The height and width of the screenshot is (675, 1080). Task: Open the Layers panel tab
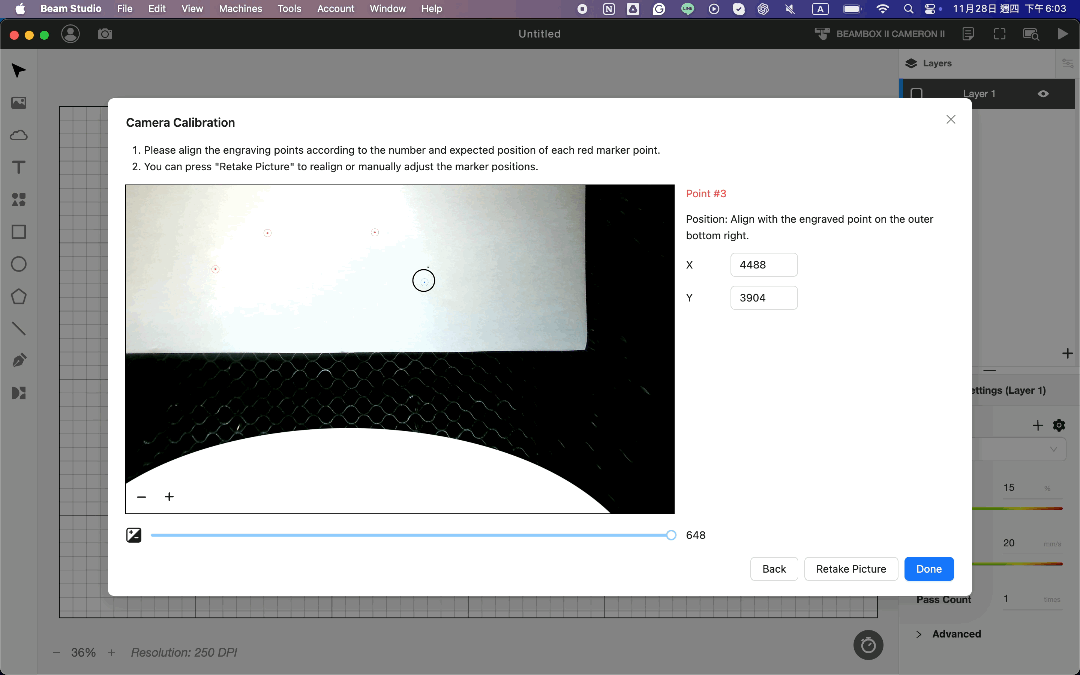[x=928, y=63]
